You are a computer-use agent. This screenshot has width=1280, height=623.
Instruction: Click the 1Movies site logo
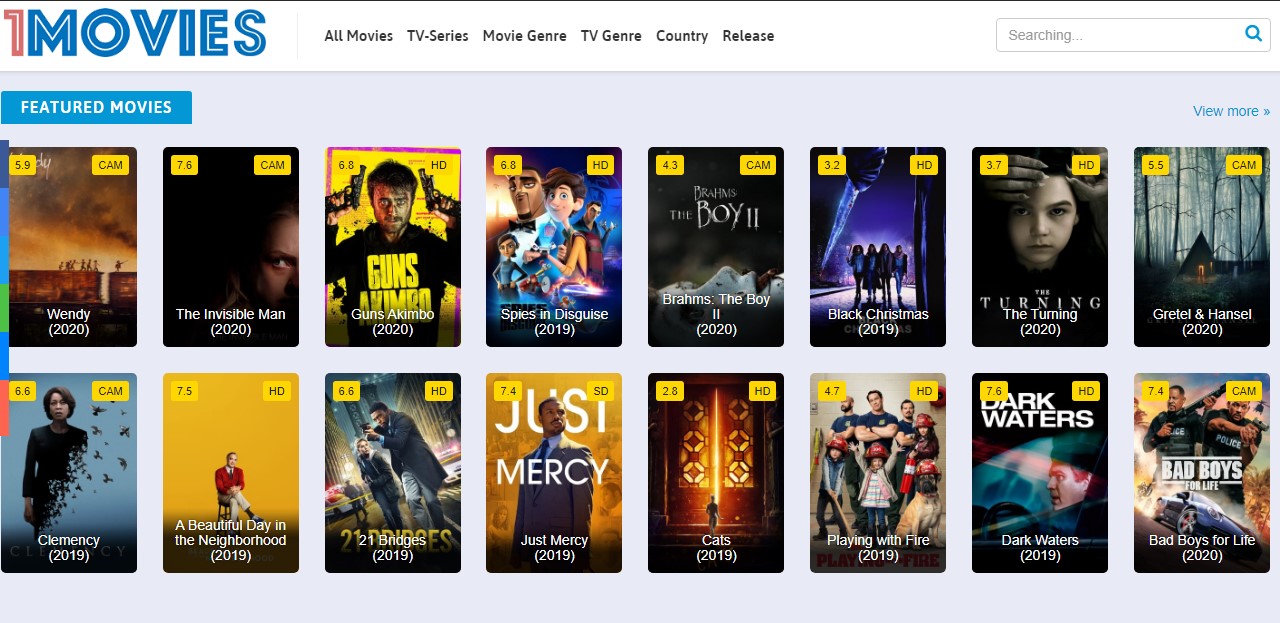pos(135,32)
